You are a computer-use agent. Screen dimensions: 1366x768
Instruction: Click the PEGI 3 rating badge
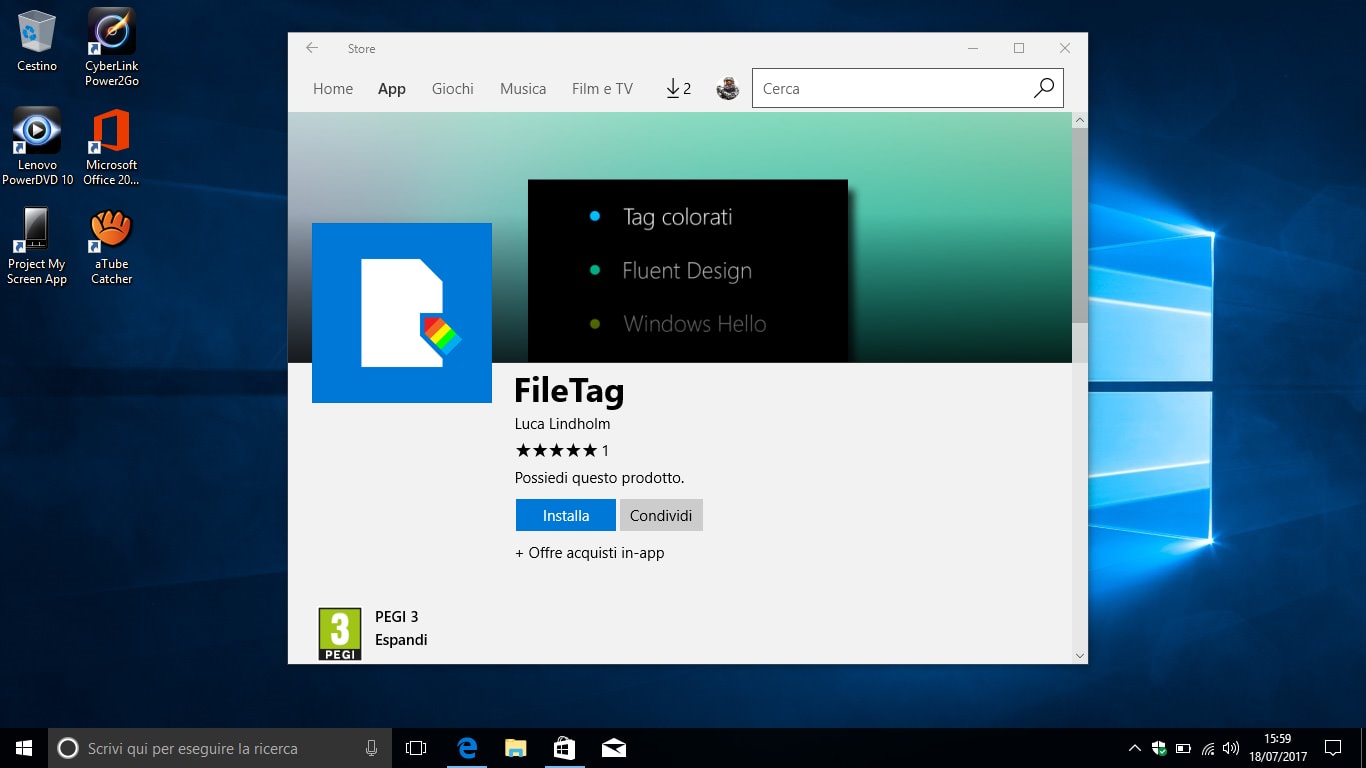pos(340,634)
